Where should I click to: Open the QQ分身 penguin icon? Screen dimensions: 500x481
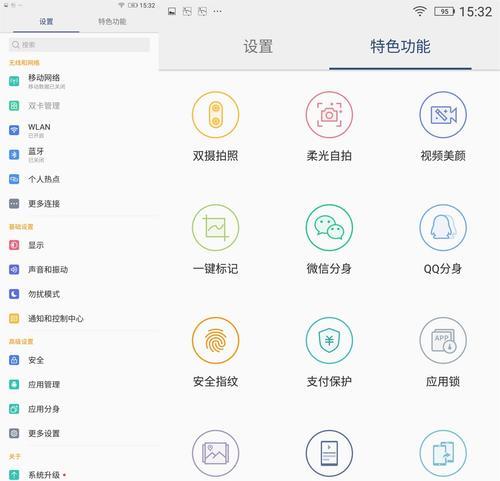(x=443, y=228)
